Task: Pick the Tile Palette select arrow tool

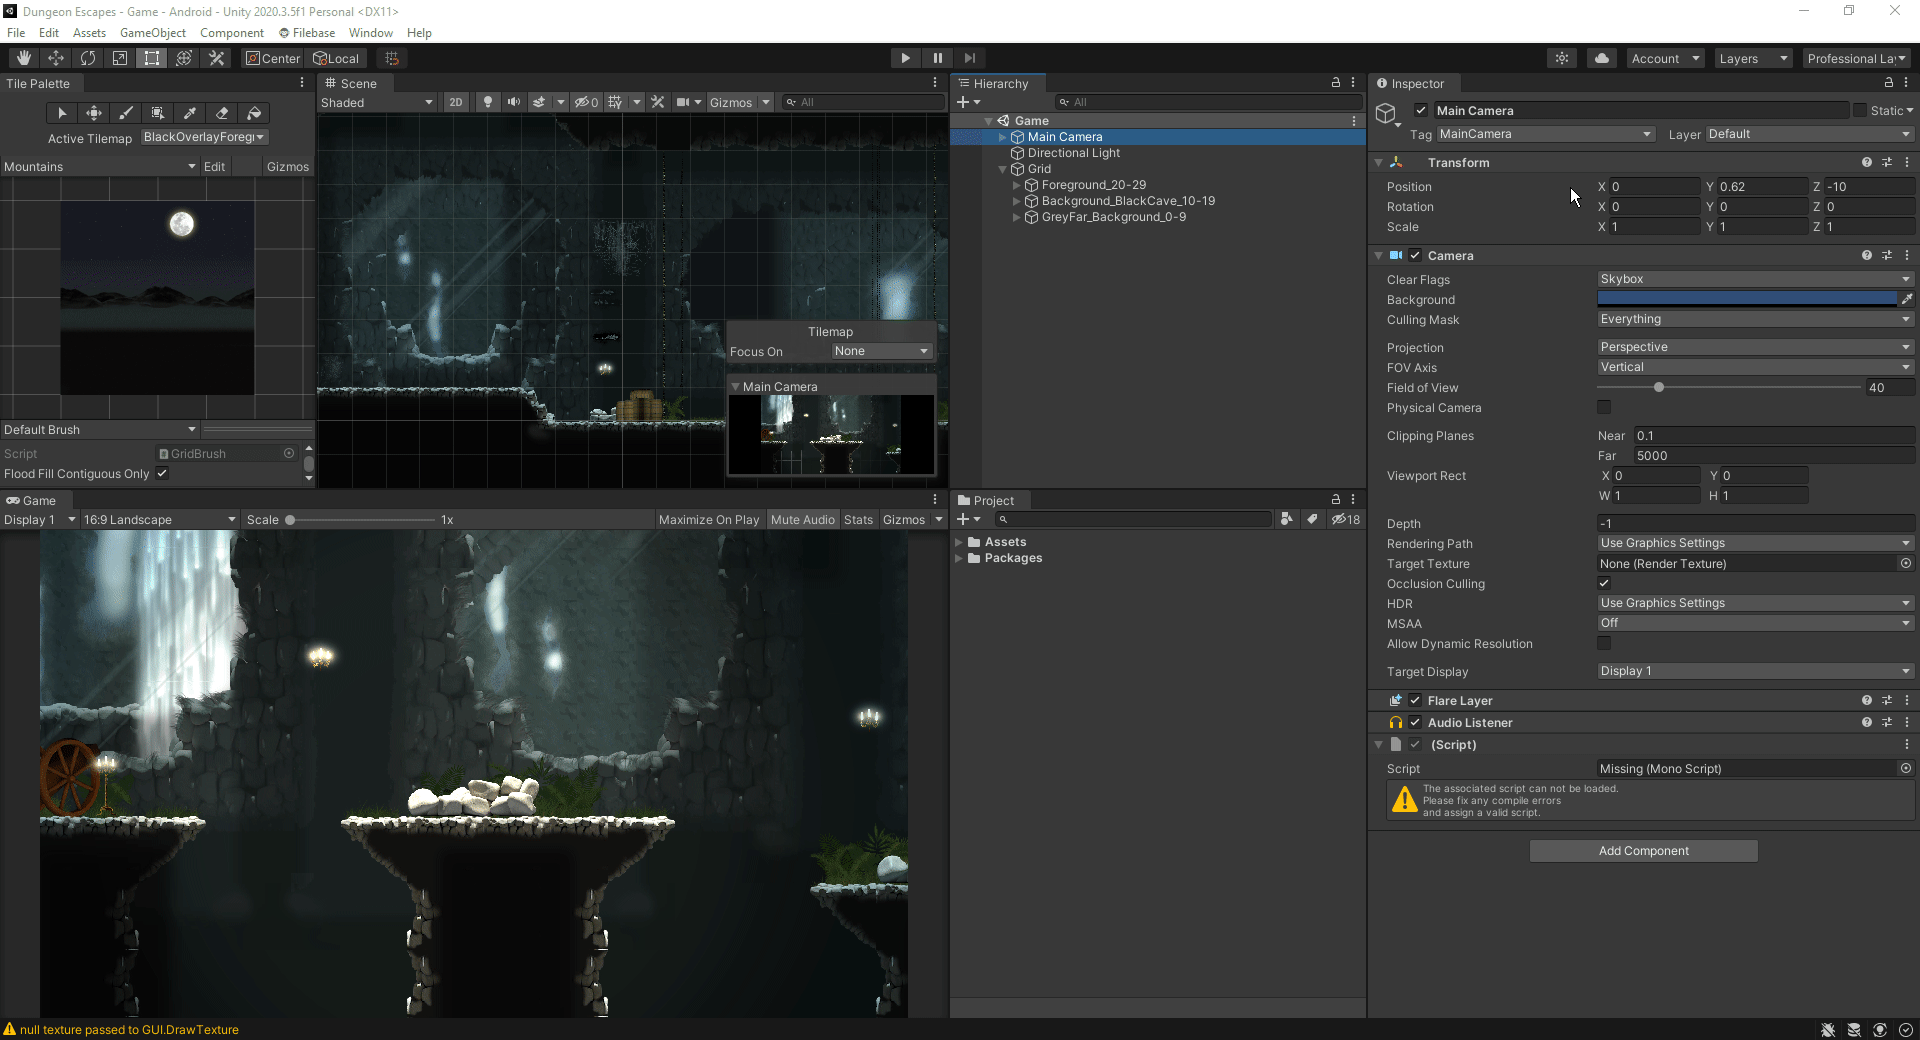Action: (x=62, y=113)
